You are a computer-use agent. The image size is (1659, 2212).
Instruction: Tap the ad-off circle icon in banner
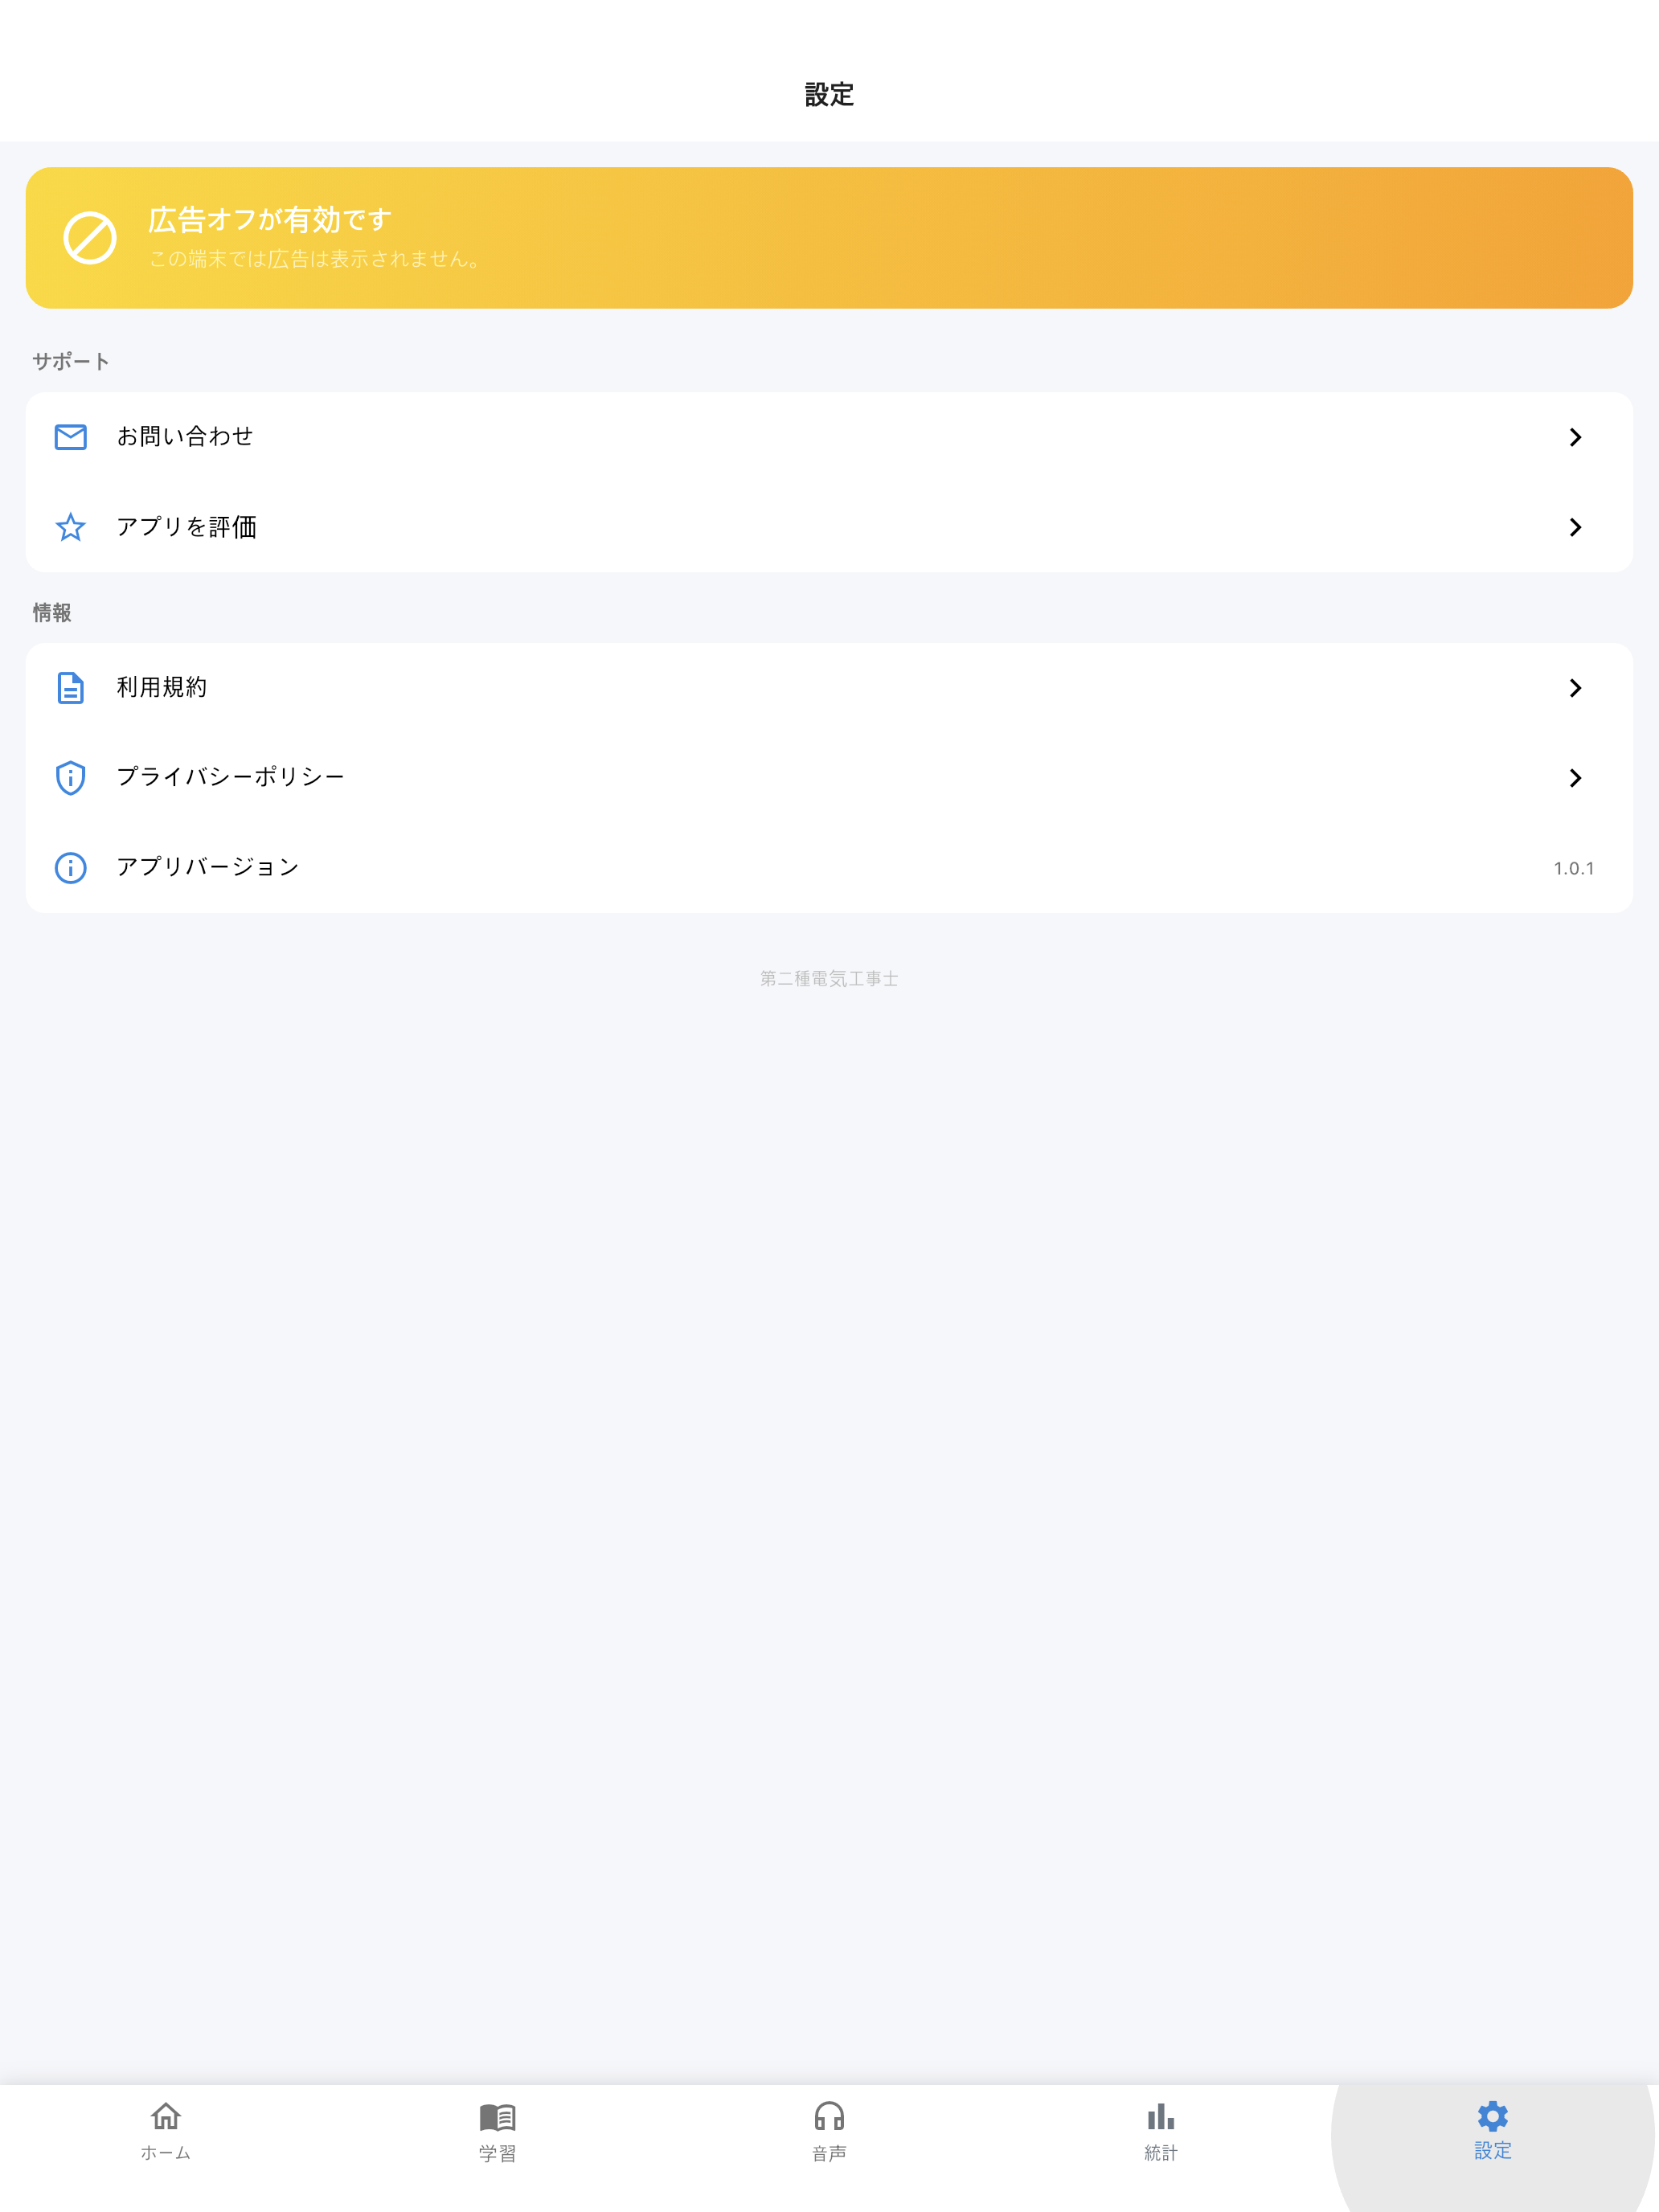tap(90, 238)
